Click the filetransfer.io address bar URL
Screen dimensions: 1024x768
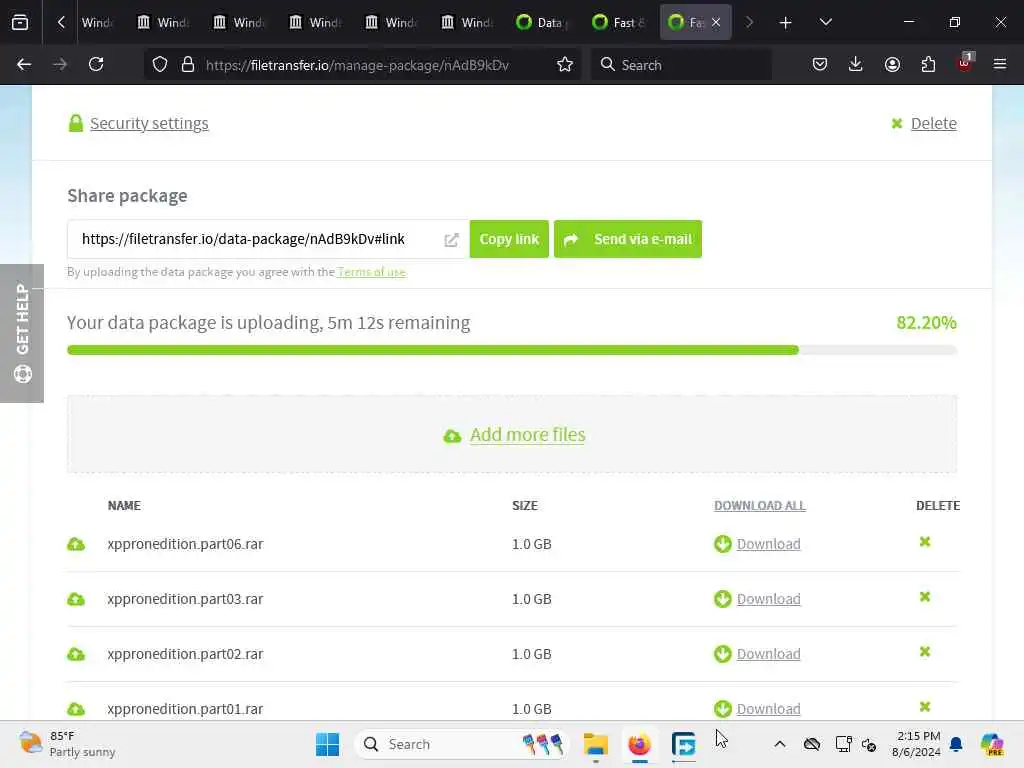pos(357,65)
